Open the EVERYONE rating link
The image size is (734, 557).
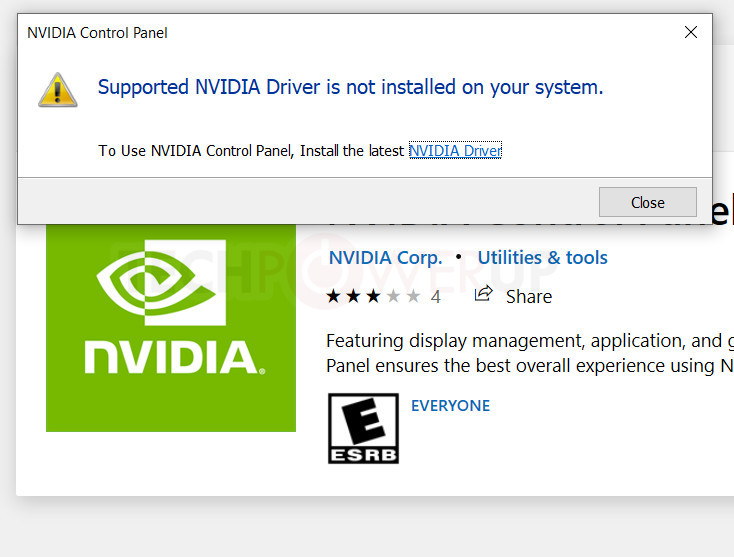pos(450,406)
